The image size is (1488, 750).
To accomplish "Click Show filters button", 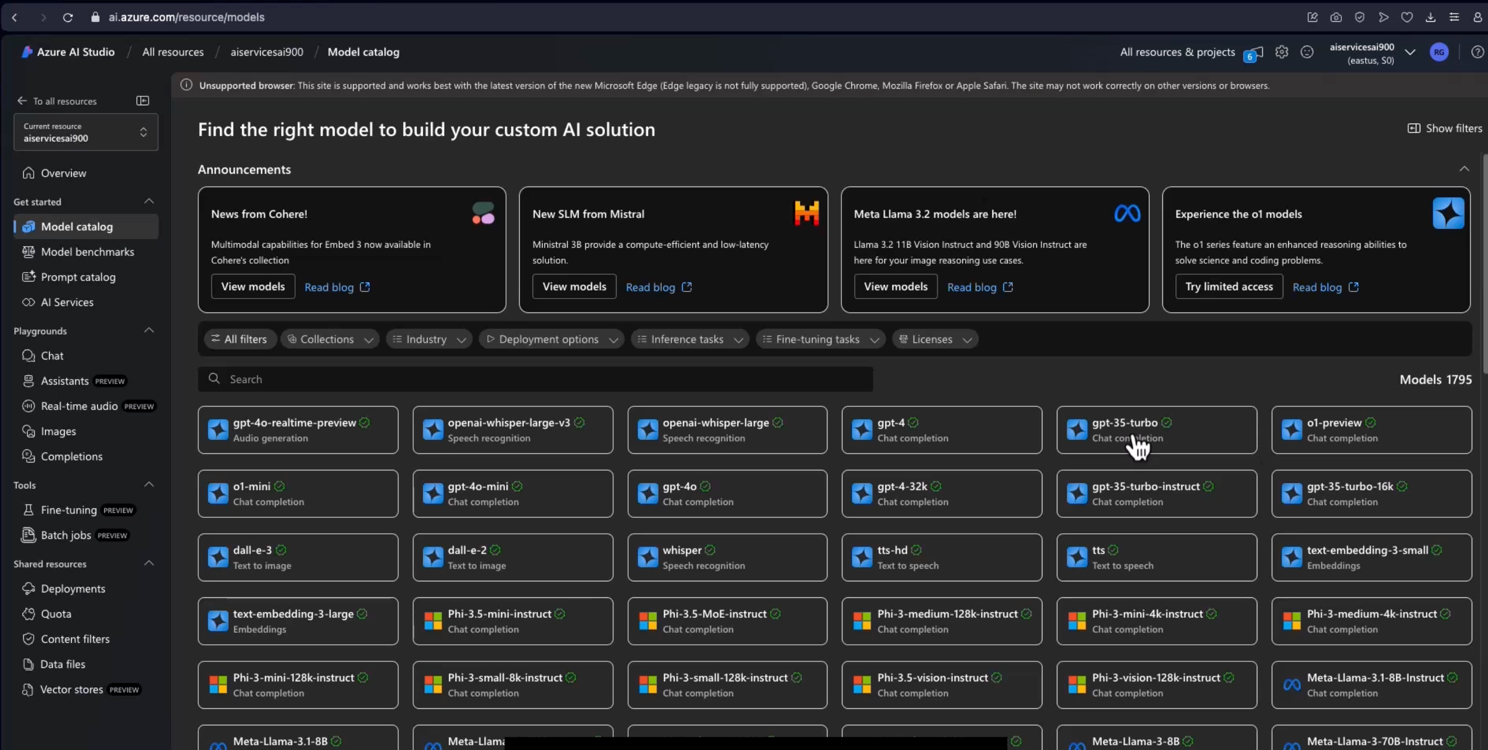I will click(1444, 128).
